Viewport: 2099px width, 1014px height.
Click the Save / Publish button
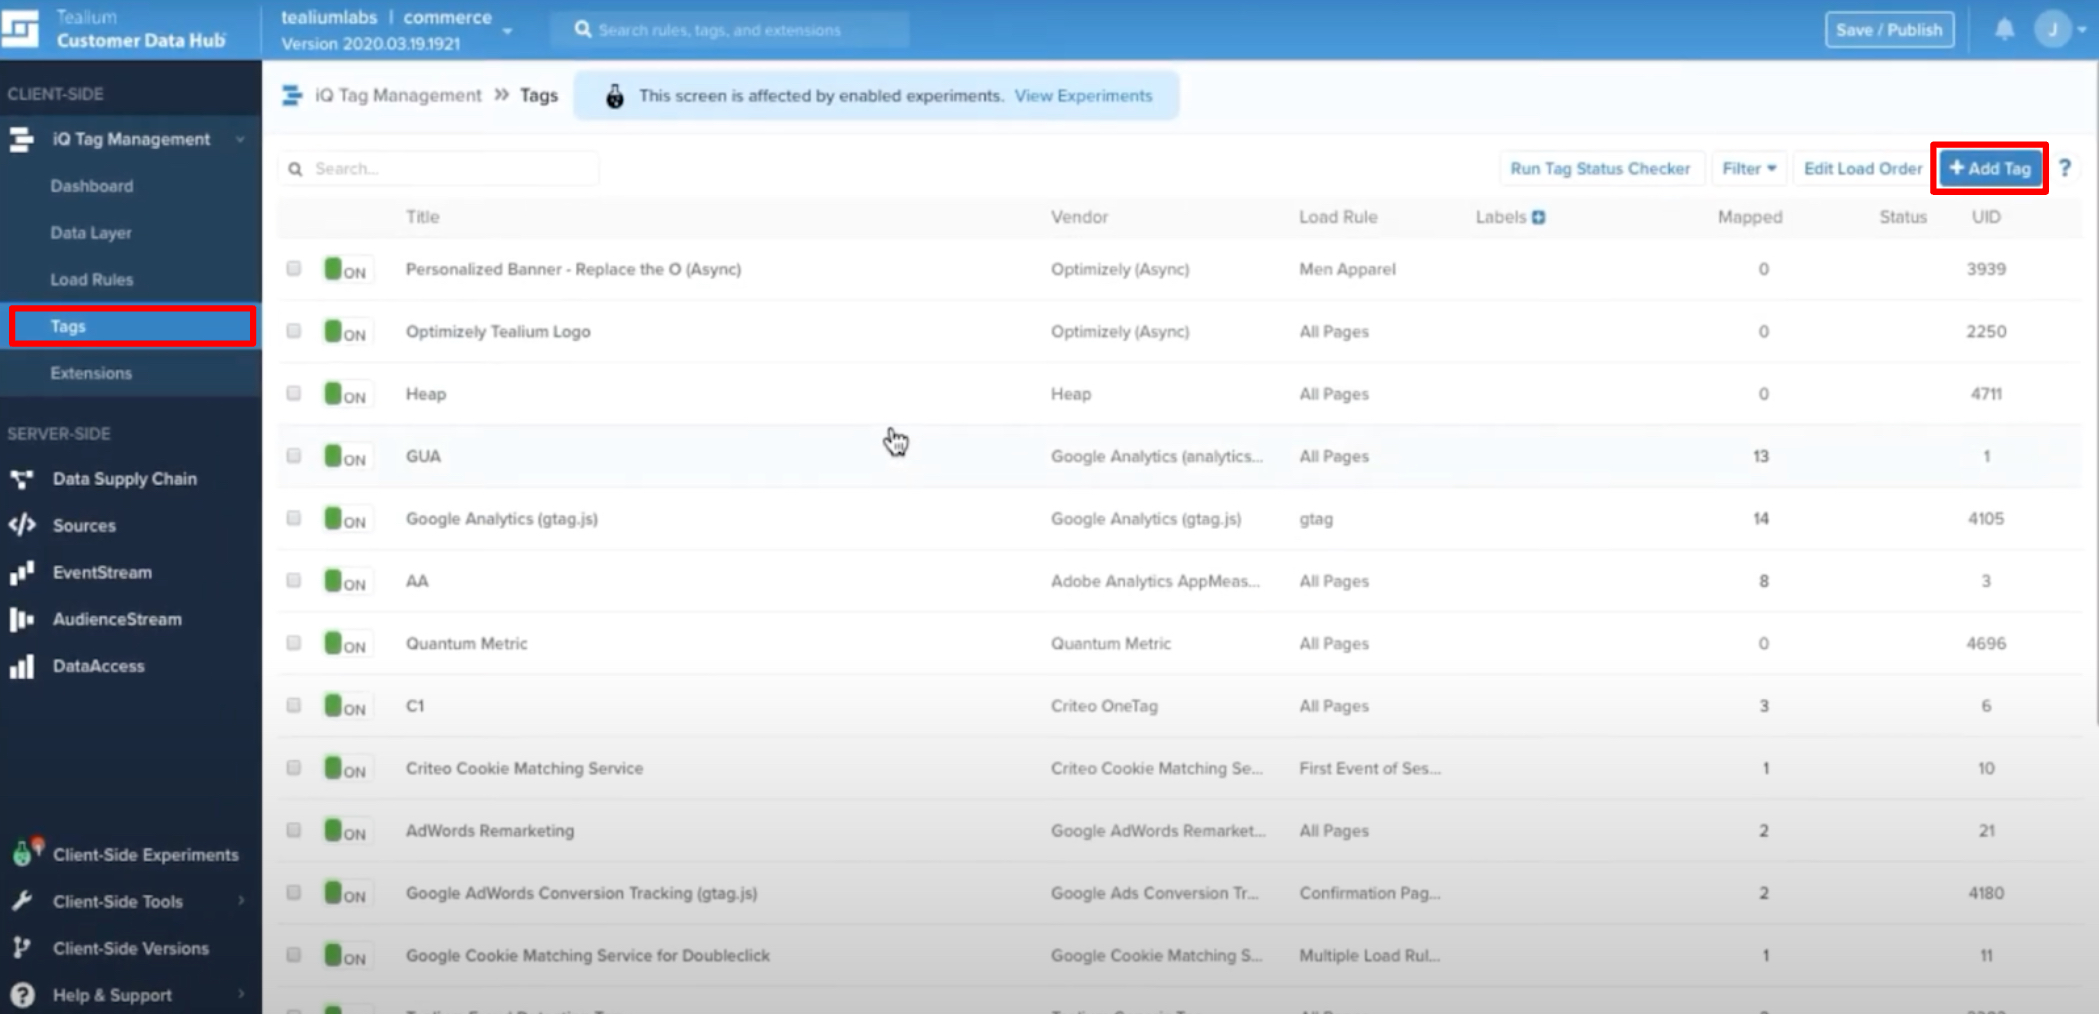pos(1889,29)
